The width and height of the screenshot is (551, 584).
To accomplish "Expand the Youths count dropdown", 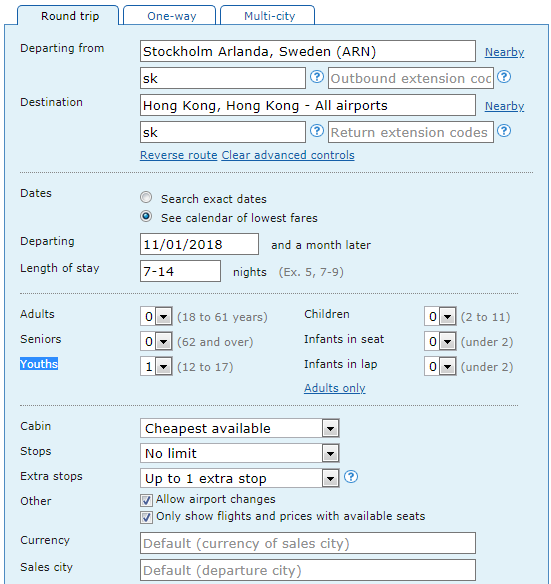I will [x=156, y=366].
